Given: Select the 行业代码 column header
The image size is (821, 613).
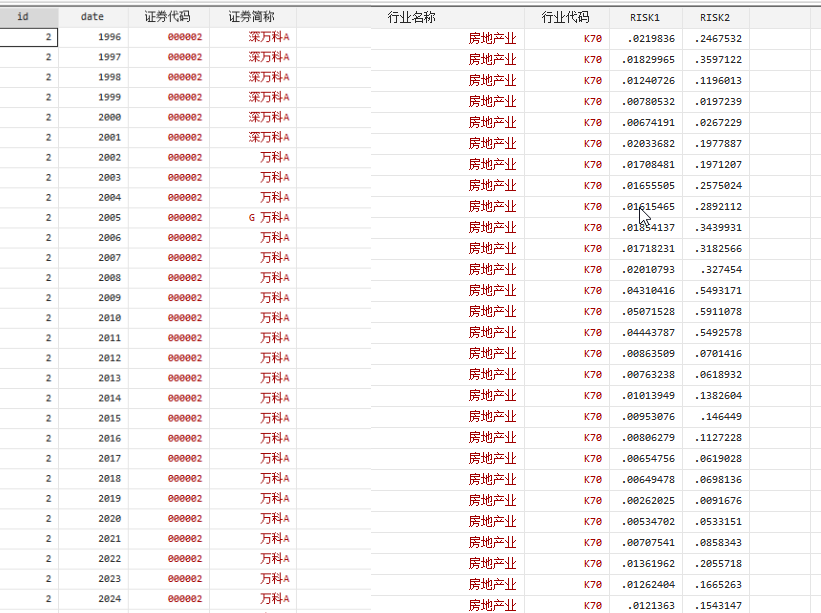Looking at the screenshot, I should tap(565, 18).
